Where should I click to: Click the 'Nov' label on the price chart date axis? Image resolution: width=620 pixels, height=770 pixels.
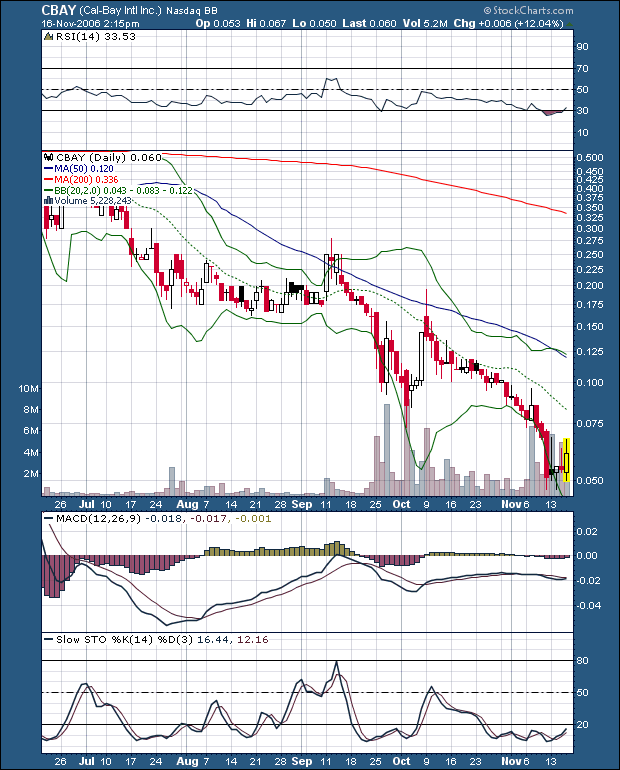(512, 504)
